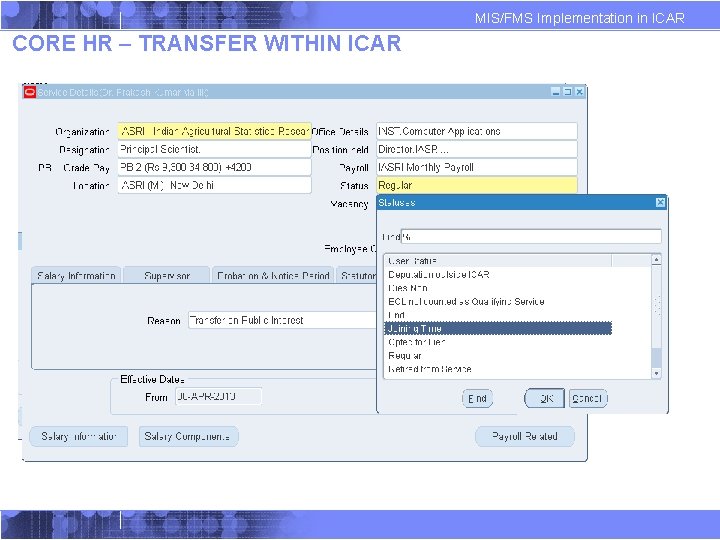720x540 pixels.
Task: Select 'End' status entry
Action: click(498, 315)
